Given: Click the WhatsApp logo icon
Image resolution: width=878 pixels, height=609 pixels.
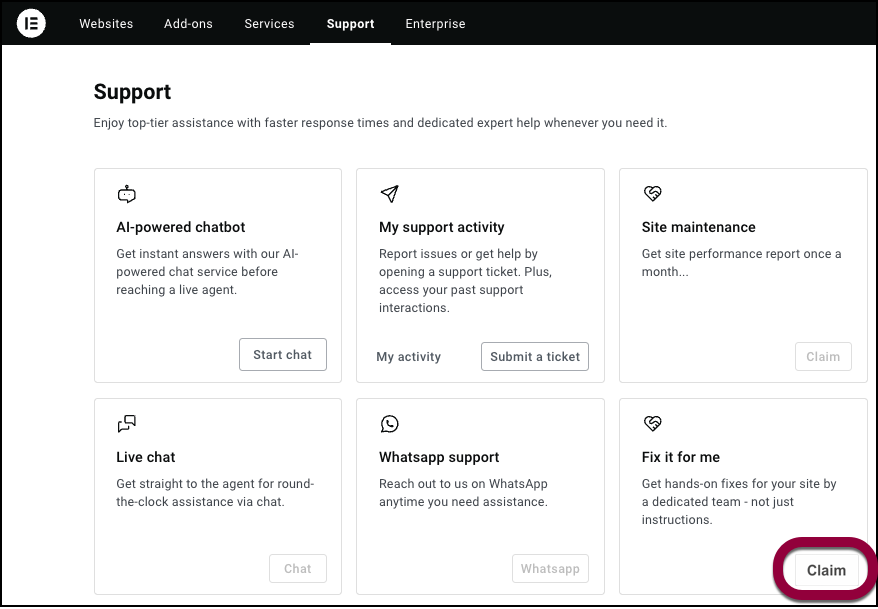Looking at the screenshot, I should 390,424.
